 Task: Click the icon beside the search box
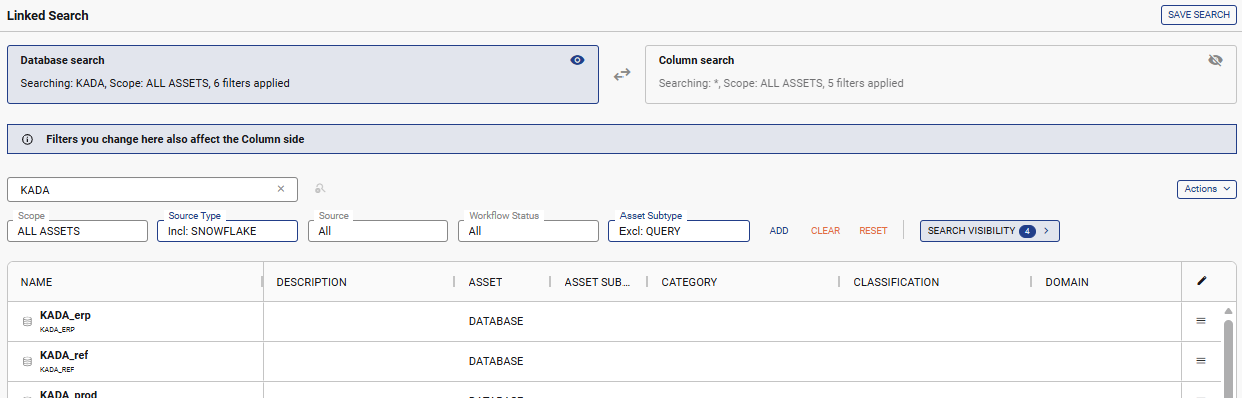pyautogui.click(x=320, y=189)
